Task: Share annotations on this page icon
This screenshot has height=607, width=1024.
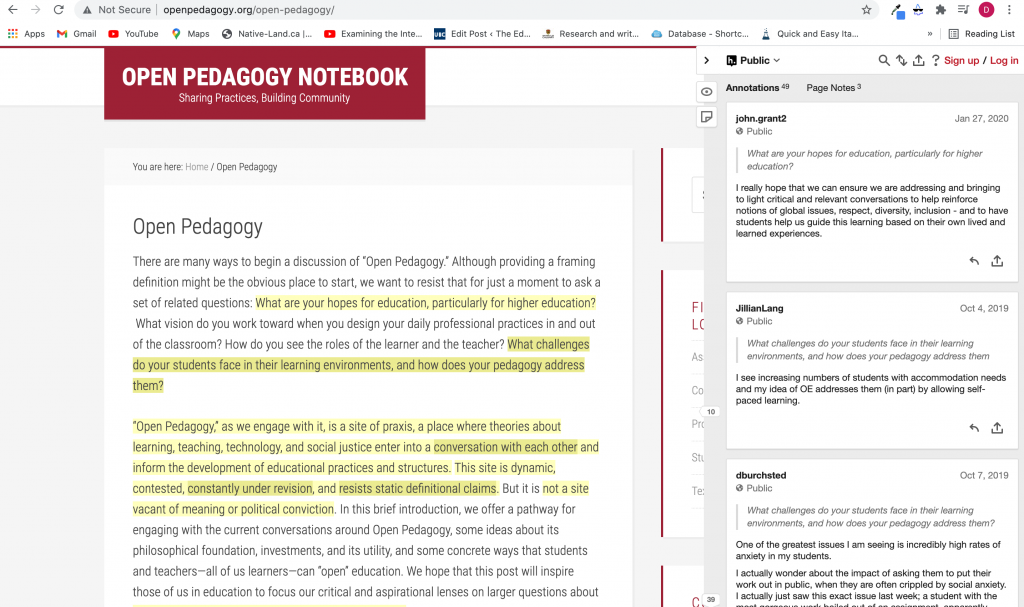Action: (x=918, y=60)
